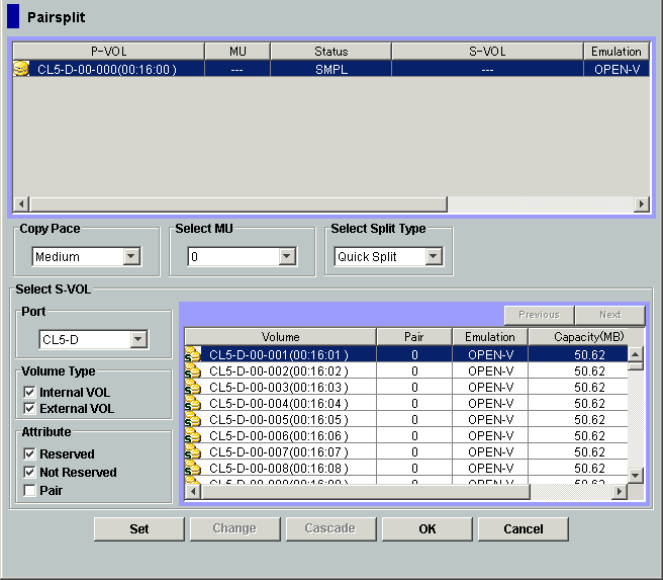Sort by the Capacity(MB) column header

click(588, 337)
